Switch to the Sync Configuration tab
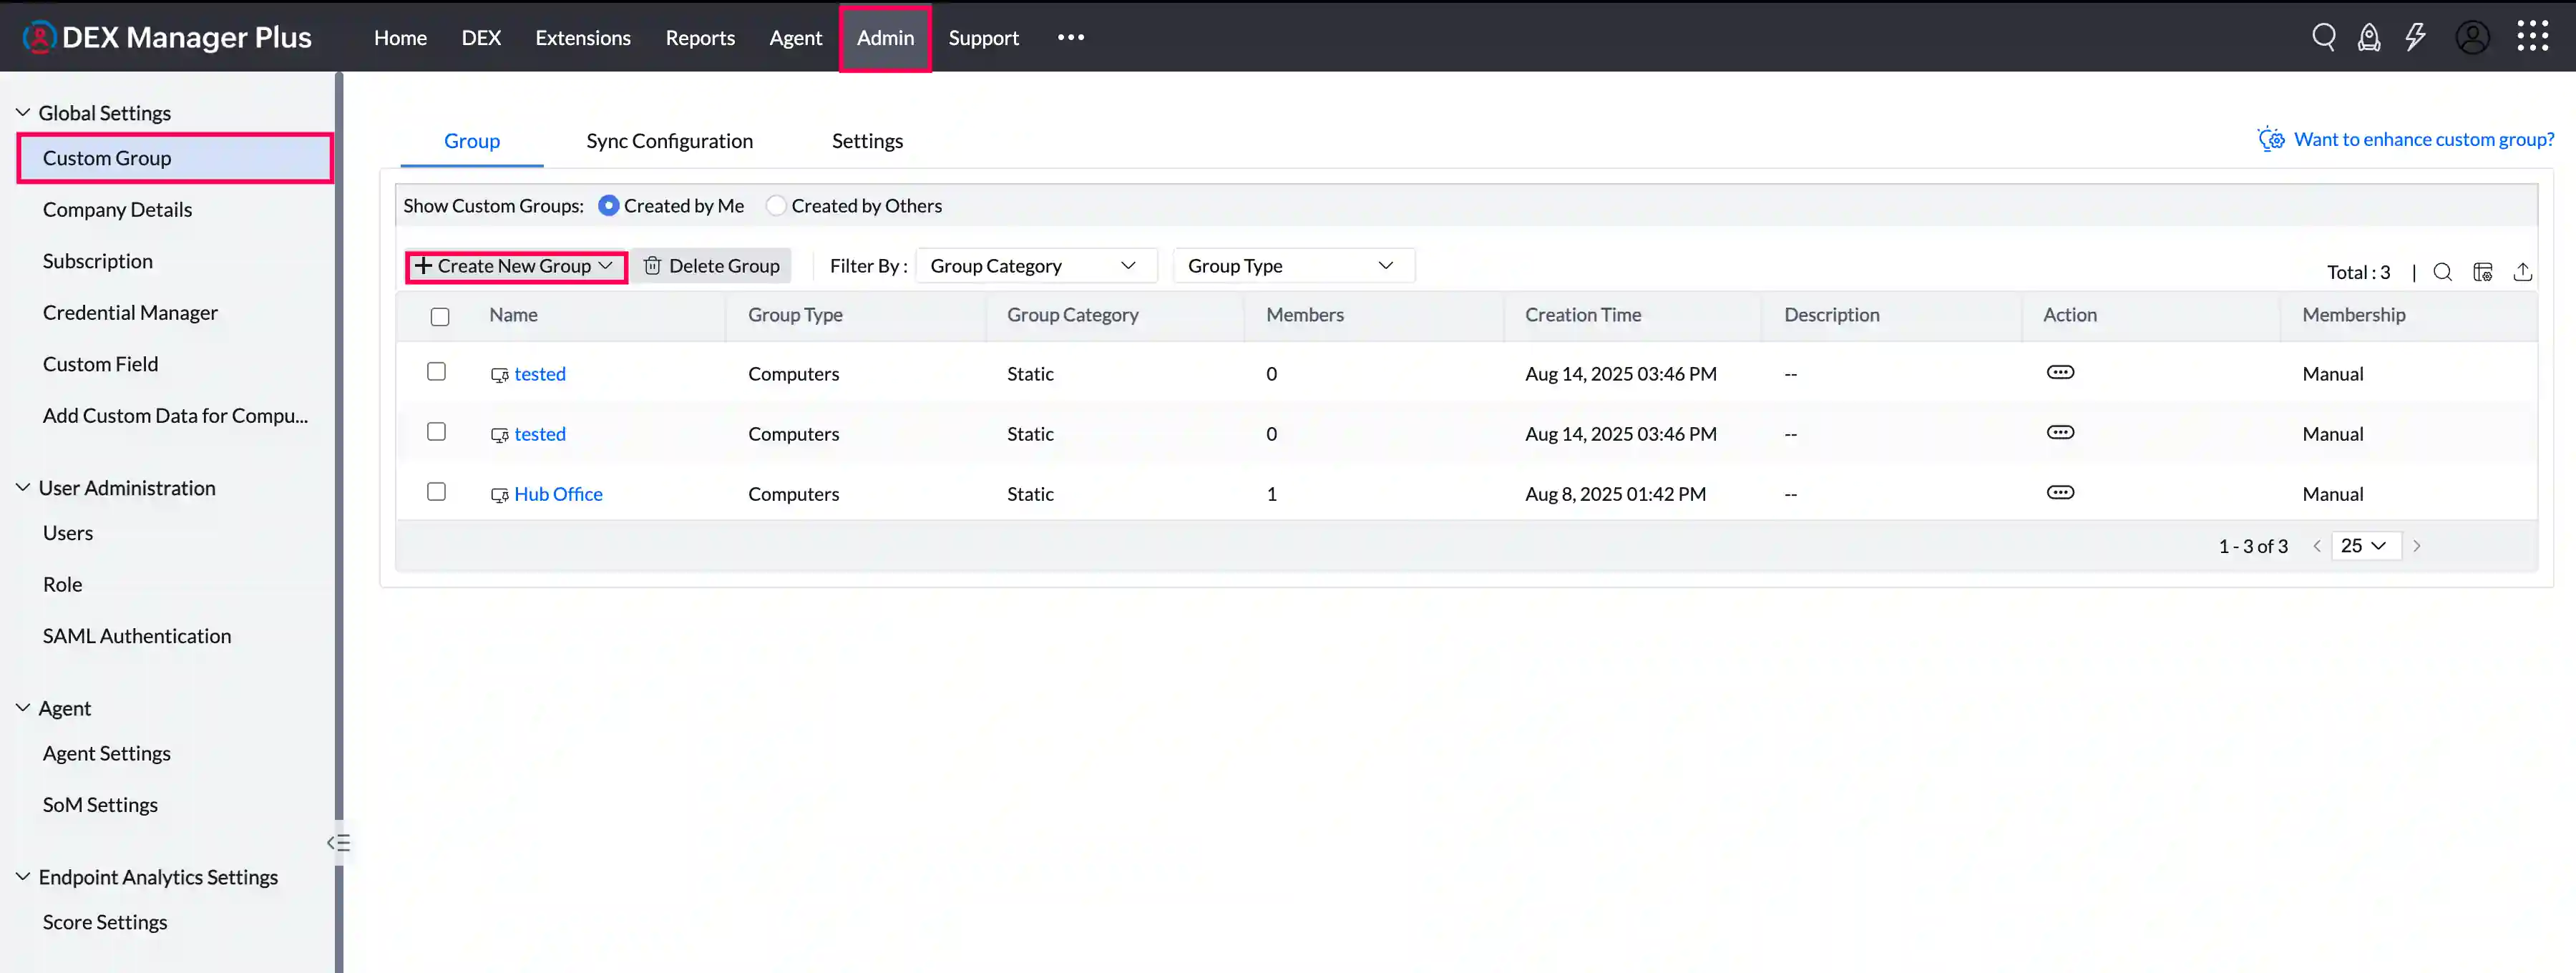Screen dimensions: 2576x973 tap(669, 141)
